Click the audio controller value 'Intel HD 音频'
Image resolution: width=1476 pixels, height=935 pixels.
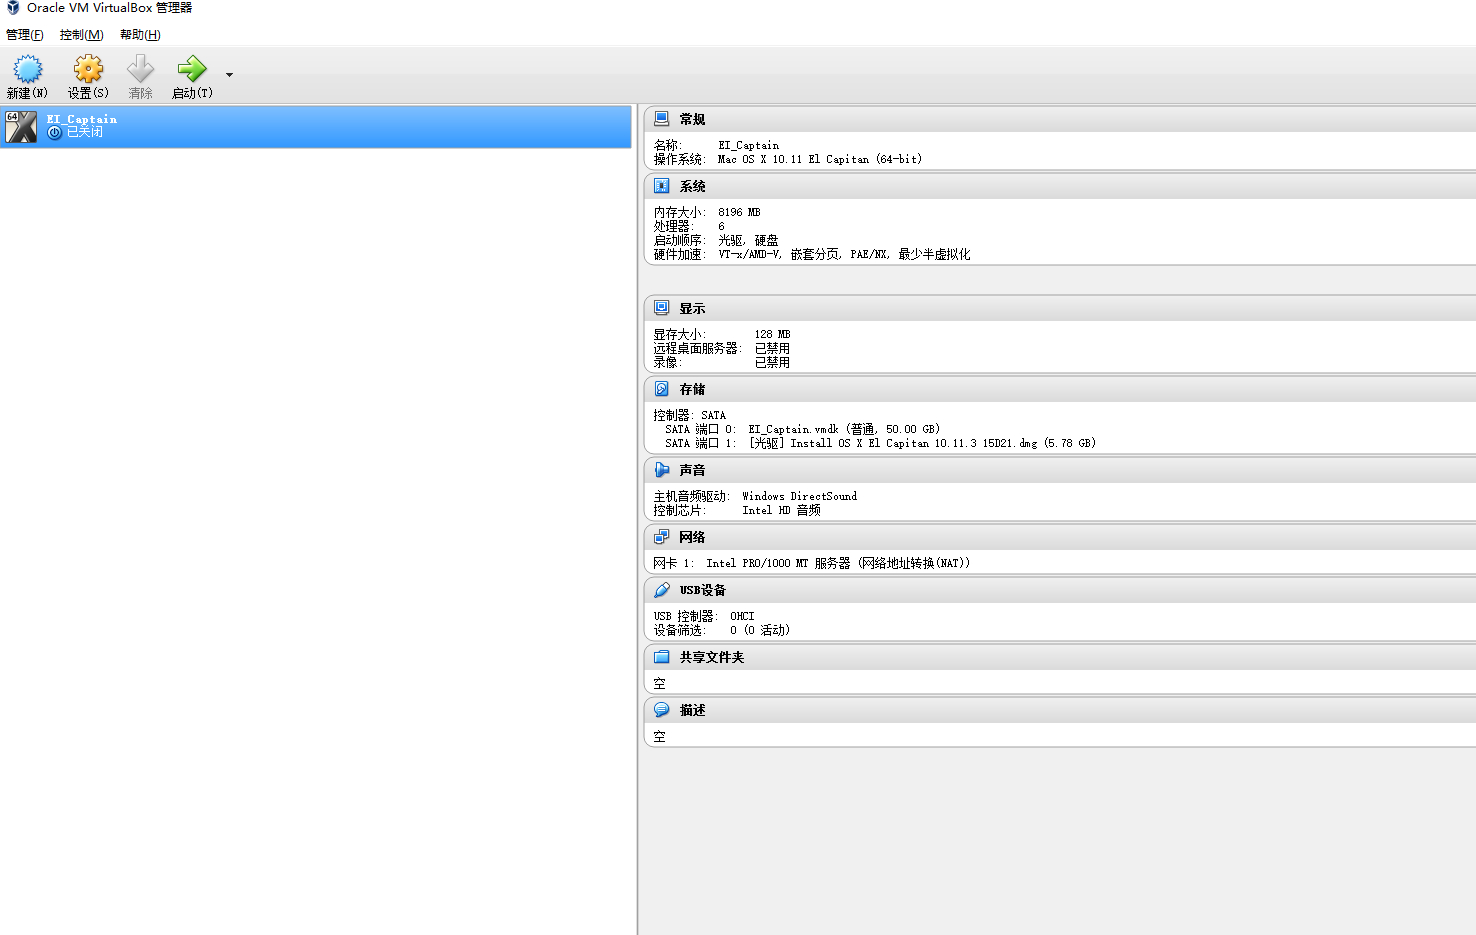tap(781, 510)
